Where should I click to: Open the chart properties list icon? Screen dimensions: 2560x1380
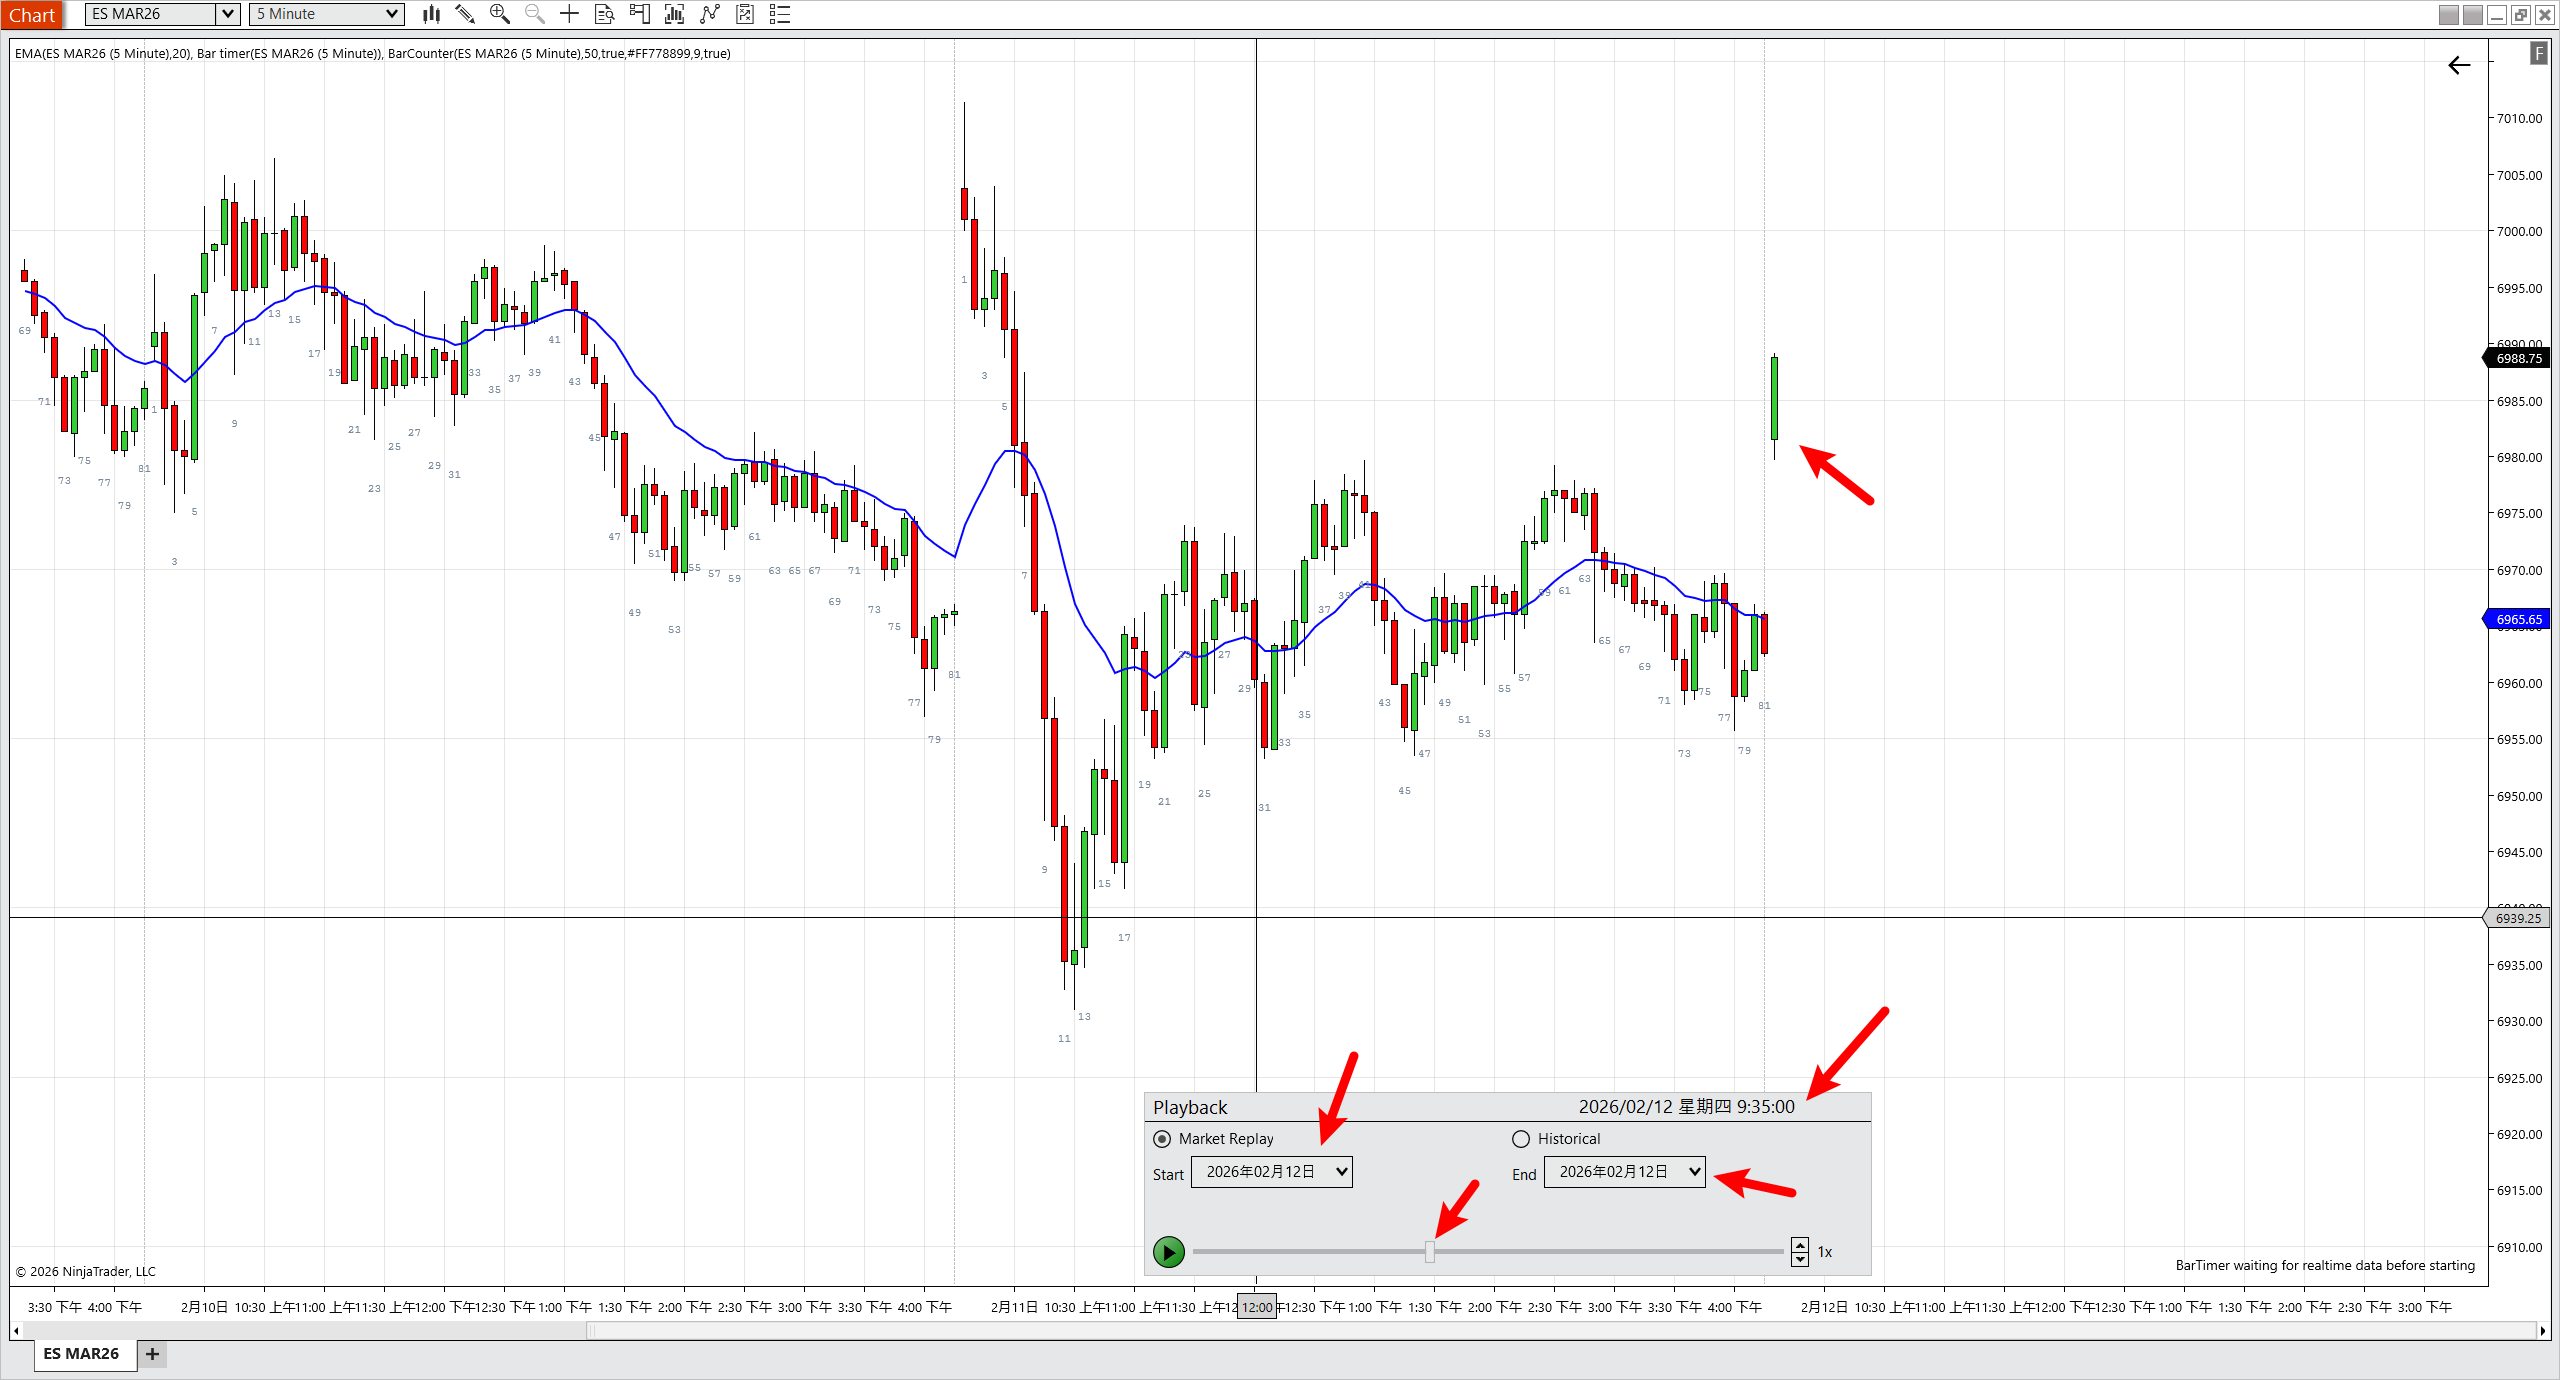click(x=780, y=14)
